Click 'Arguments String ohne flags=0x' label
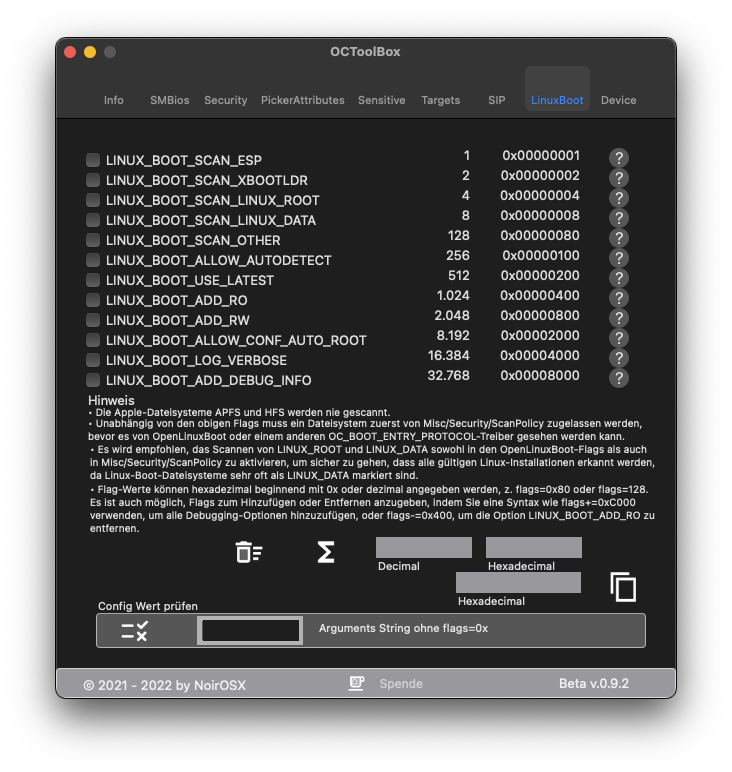The height and width of the screenshot is (772, 732). [403, 628]
